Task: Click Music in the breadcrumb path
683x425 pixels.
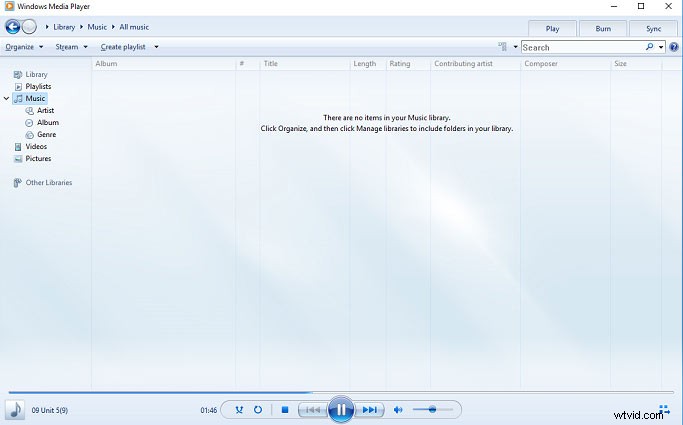Action: [97, 27]
